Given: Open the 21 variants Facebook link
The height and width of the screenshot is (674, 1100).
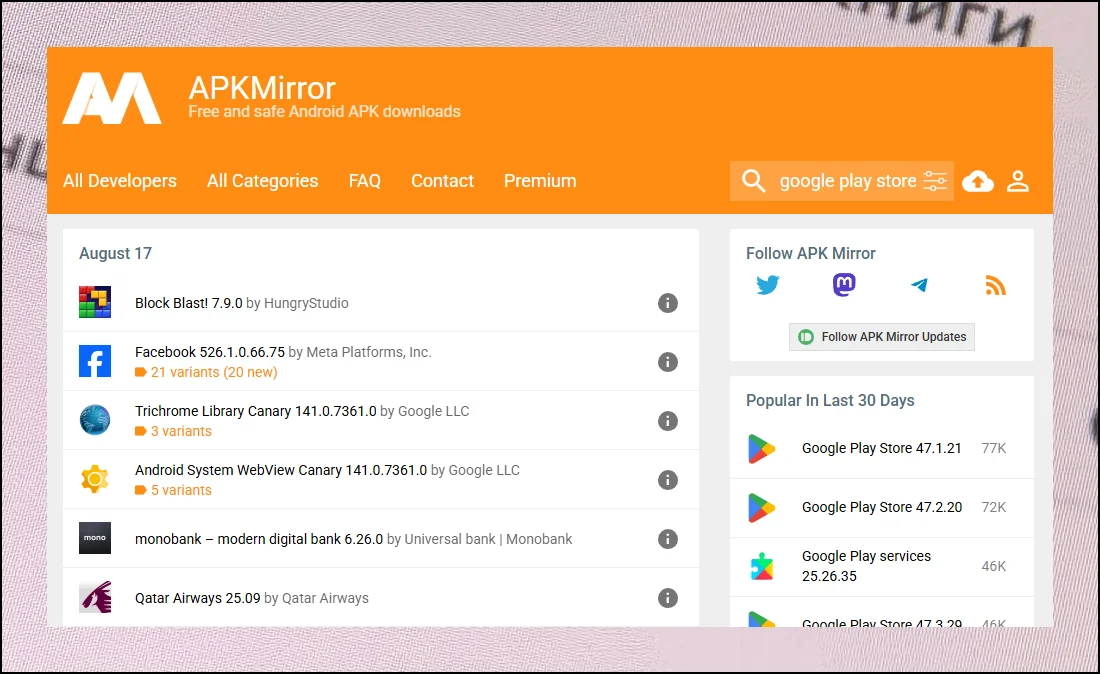Looking at the screenshot, I should [213, 372].
